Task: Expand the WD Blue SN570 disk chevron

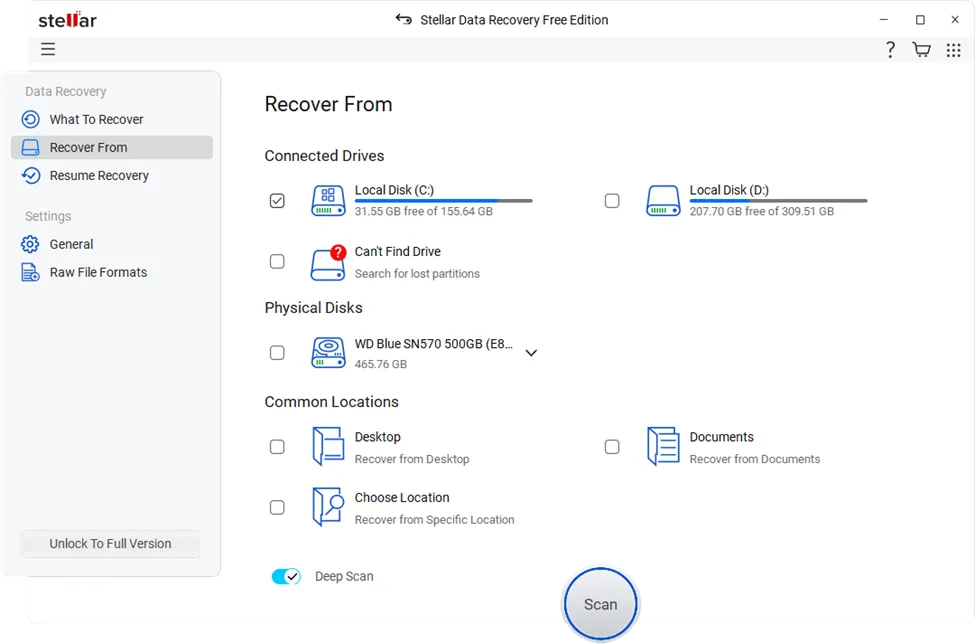Action: [x=531, y=353]
